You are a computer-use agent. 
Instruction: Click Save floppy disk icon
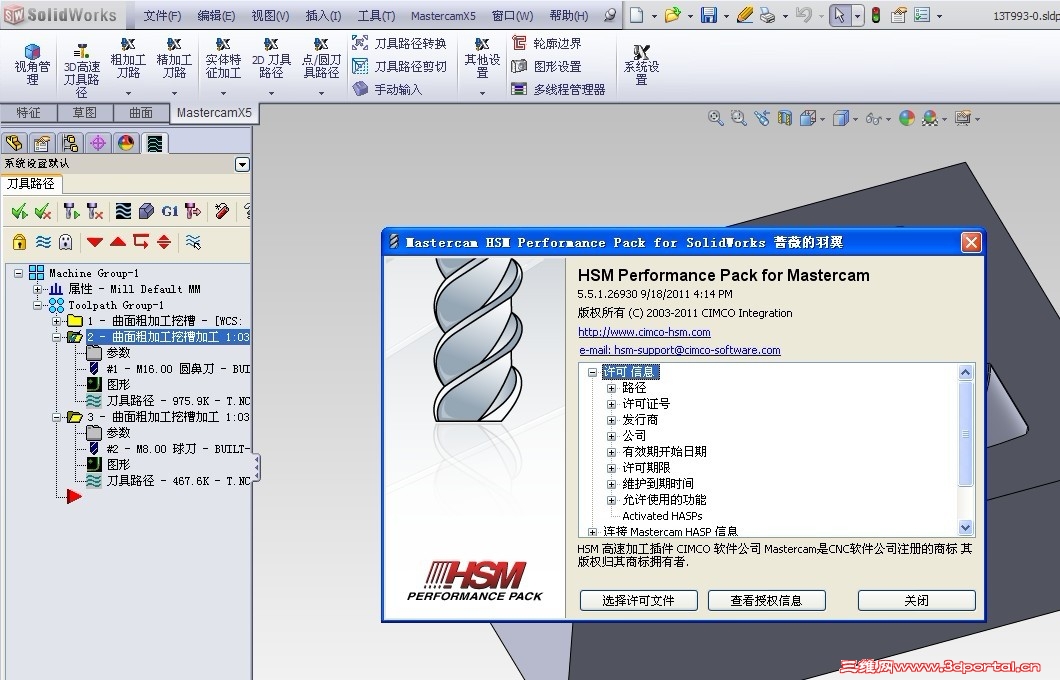point(708,15)
